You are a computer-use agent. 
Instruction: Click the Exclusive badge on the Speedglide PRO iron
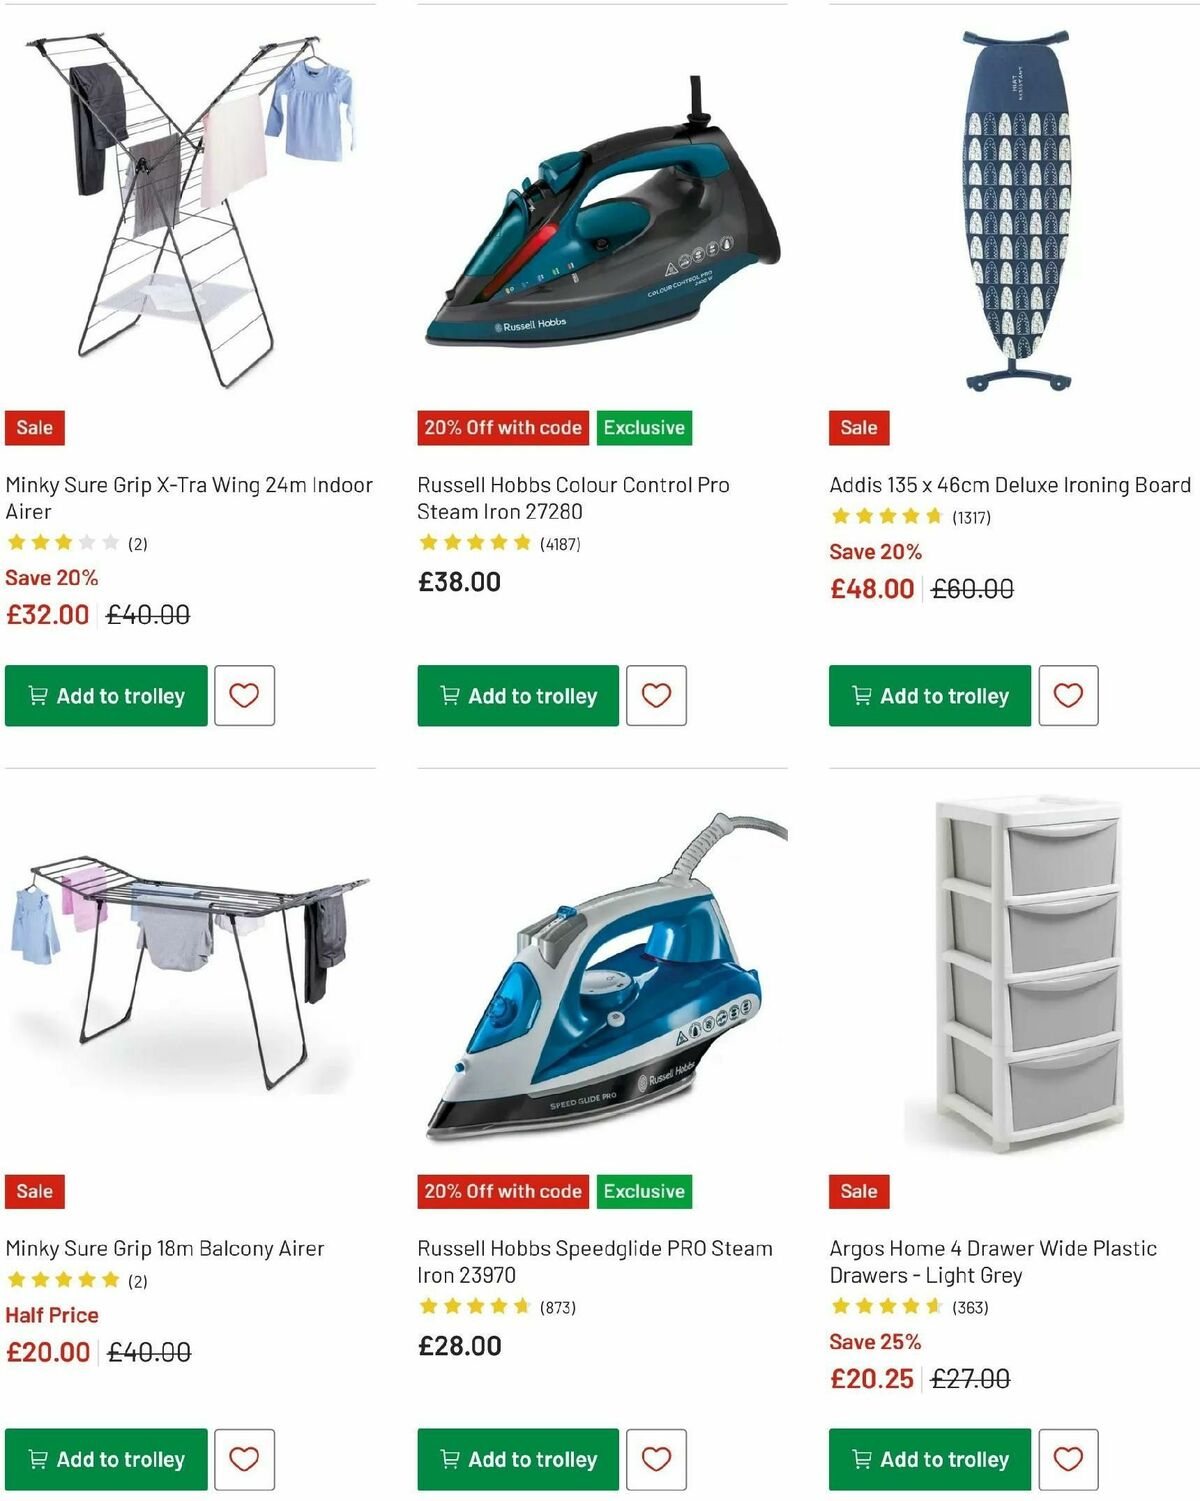click(x=643, y=1191)
